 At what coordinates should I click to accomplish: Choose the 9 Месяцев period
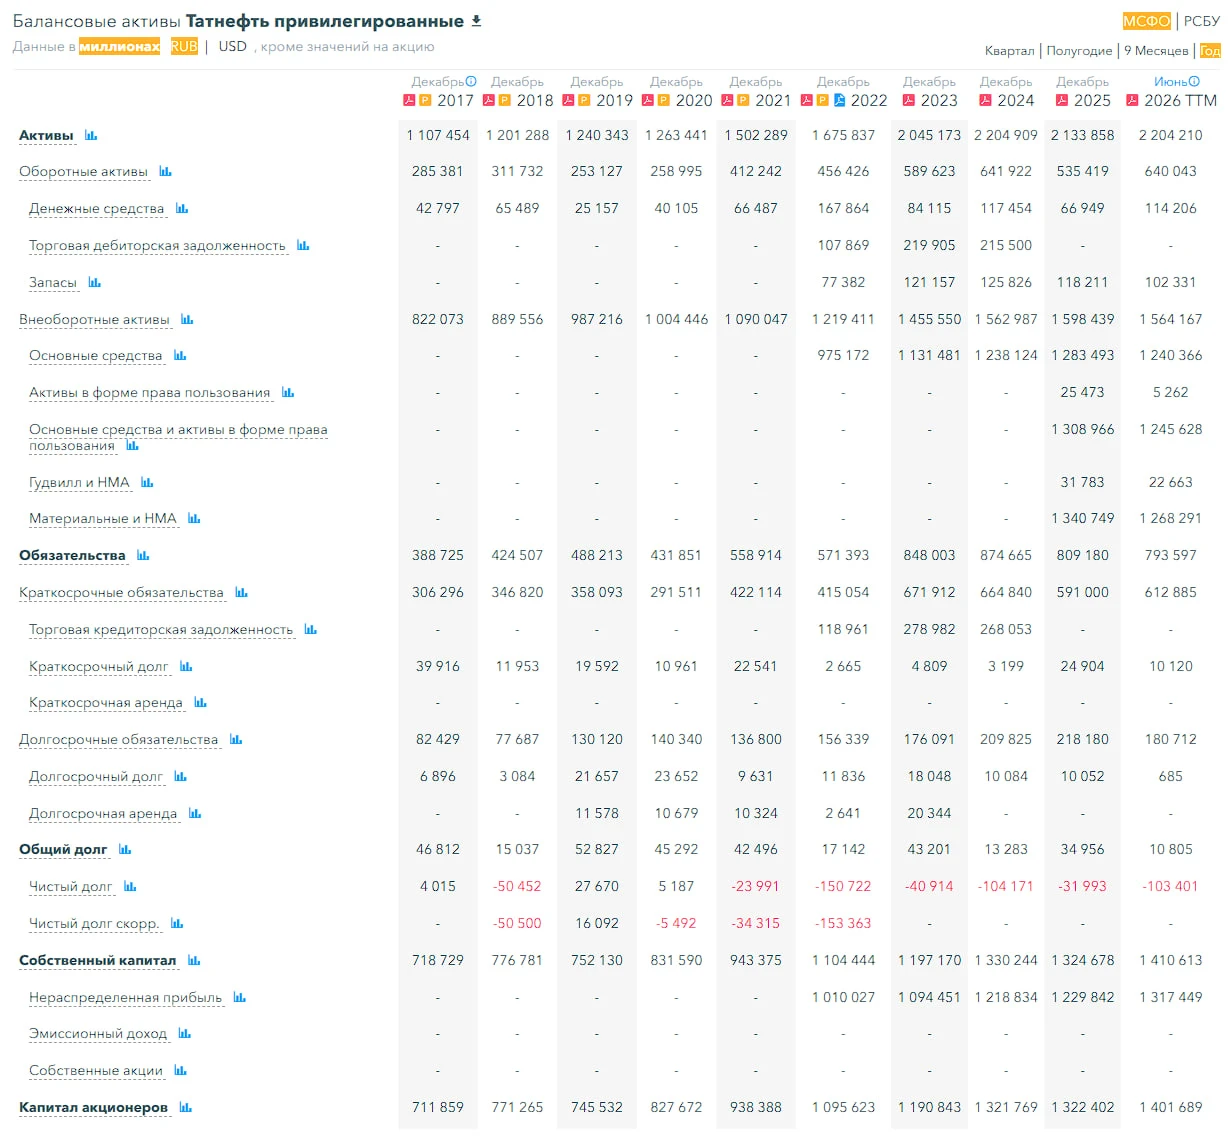pos(1157,50)
